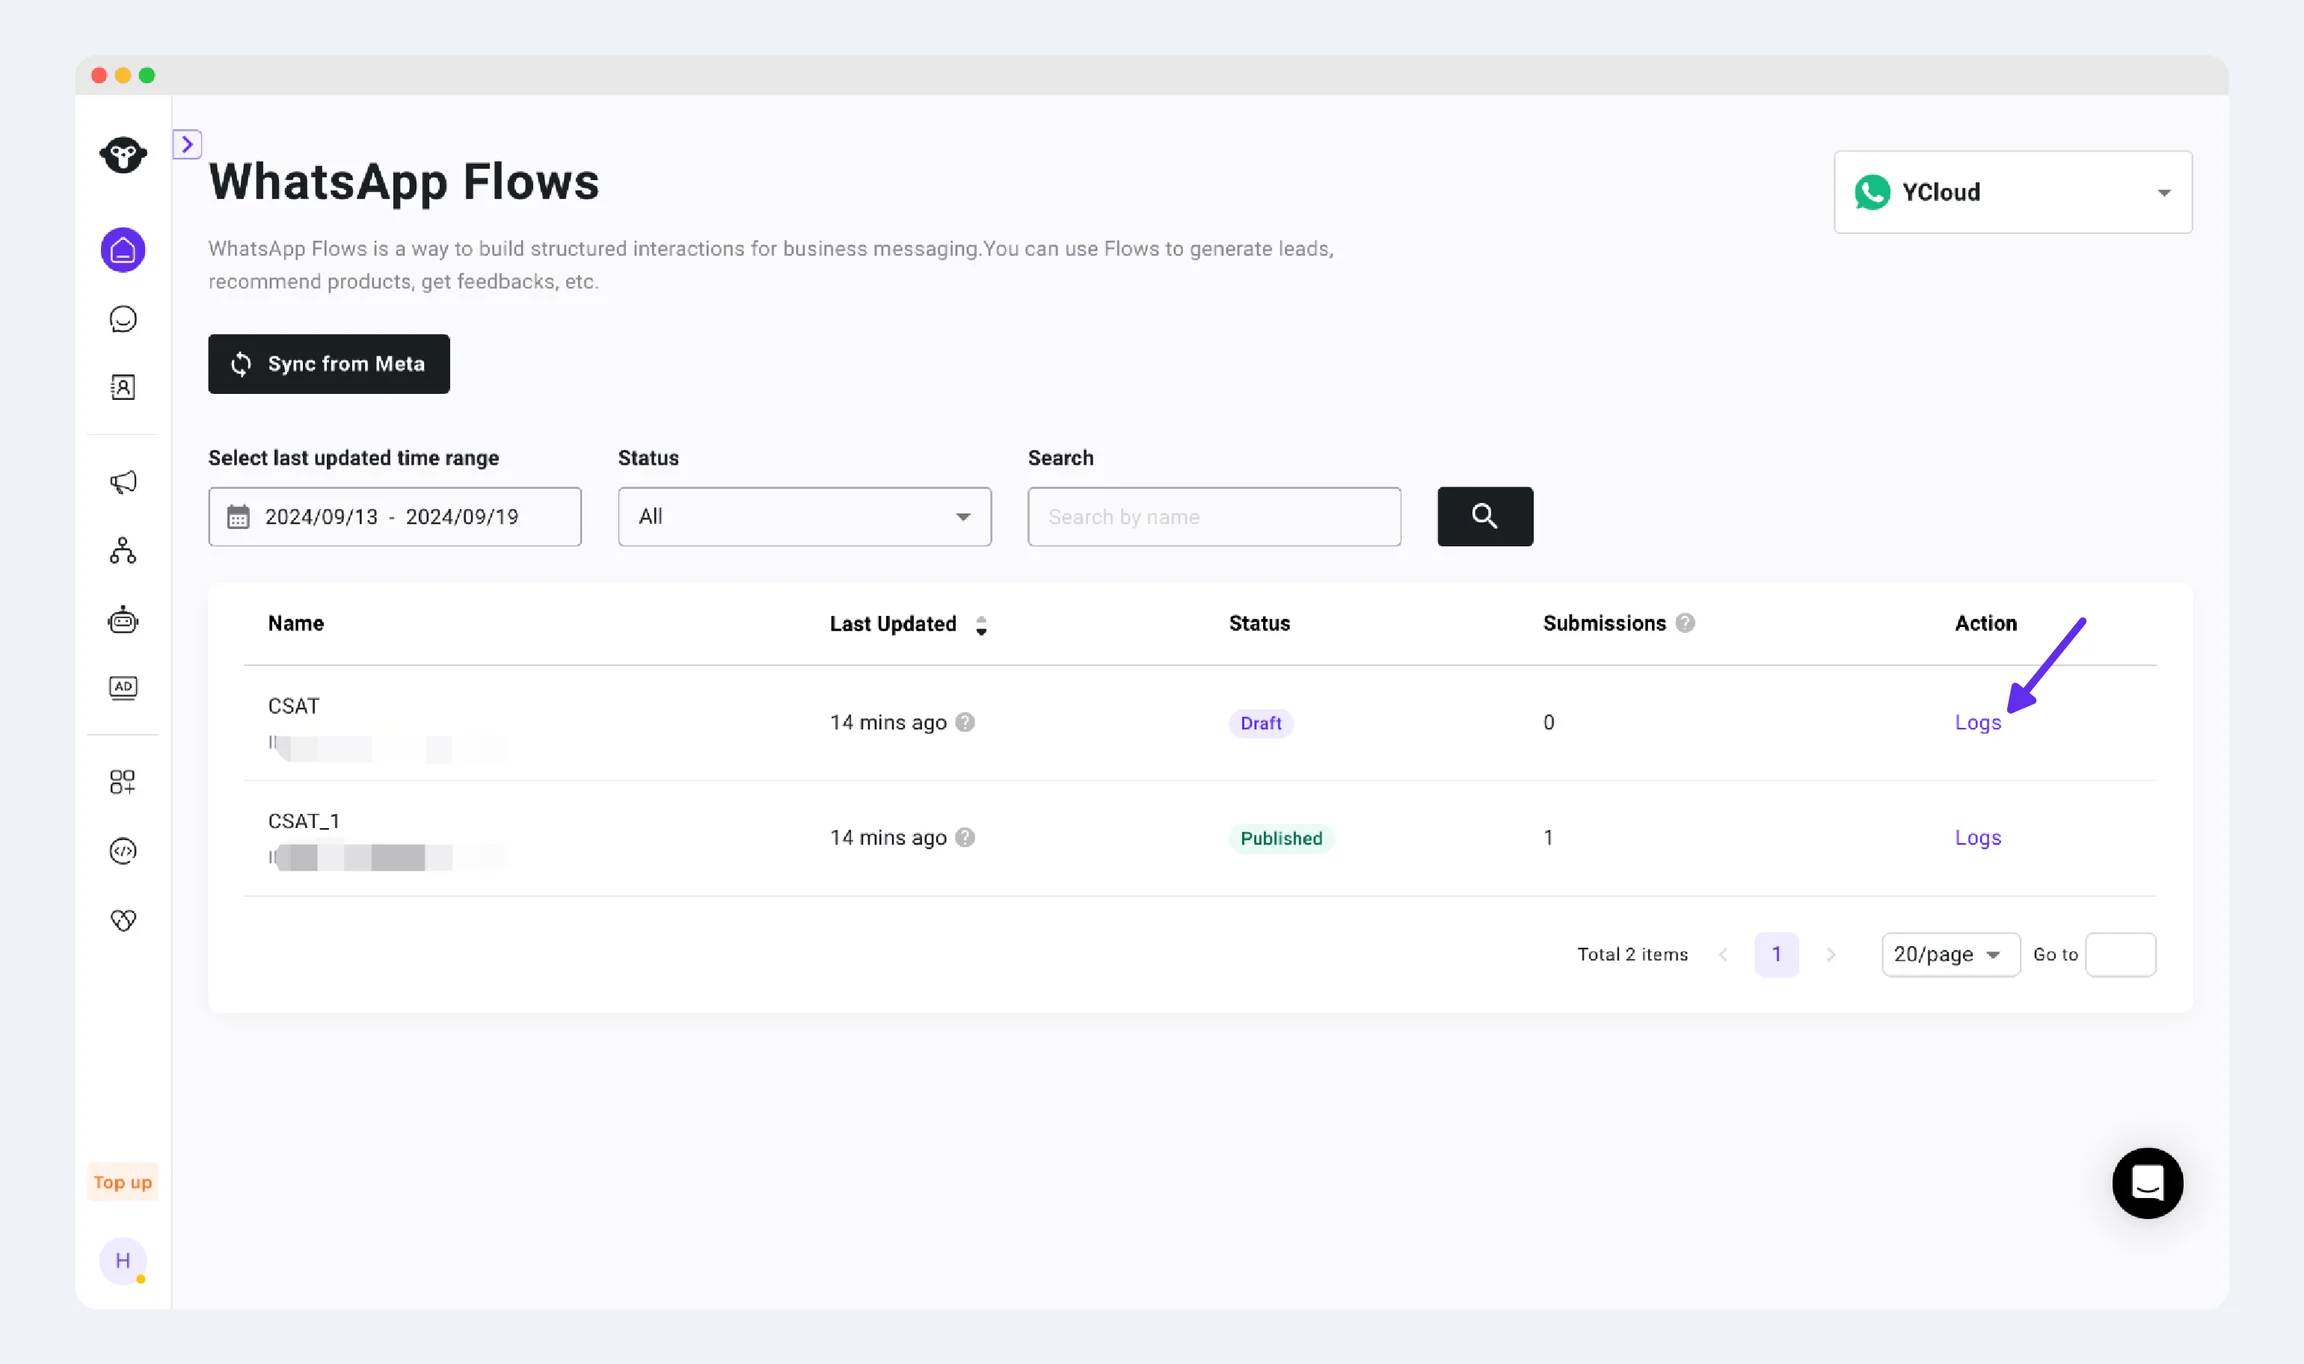This screenshot has height=1364, width=2304.
Task: Open the Home icon in the sidebar
Action: (x=123, y=250)
